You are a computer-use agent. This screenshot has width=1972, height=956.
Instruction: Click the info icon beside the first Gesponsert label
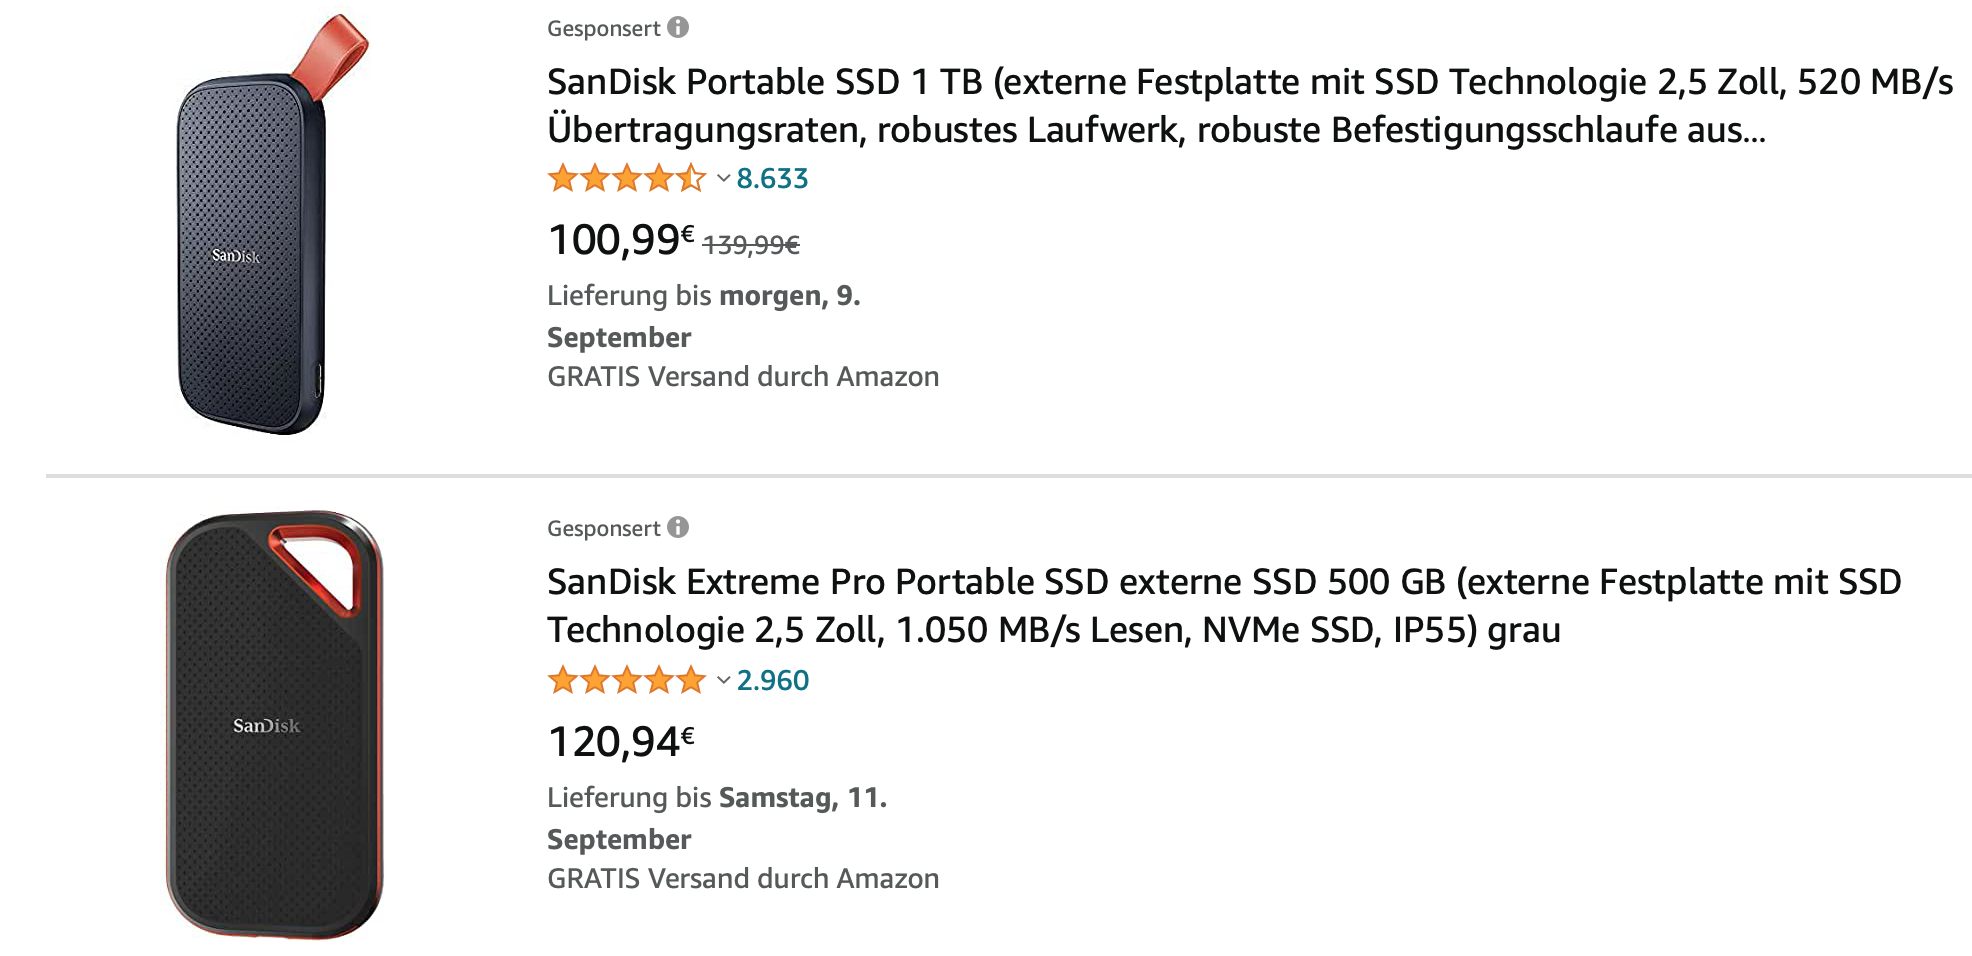coord(678,28)
